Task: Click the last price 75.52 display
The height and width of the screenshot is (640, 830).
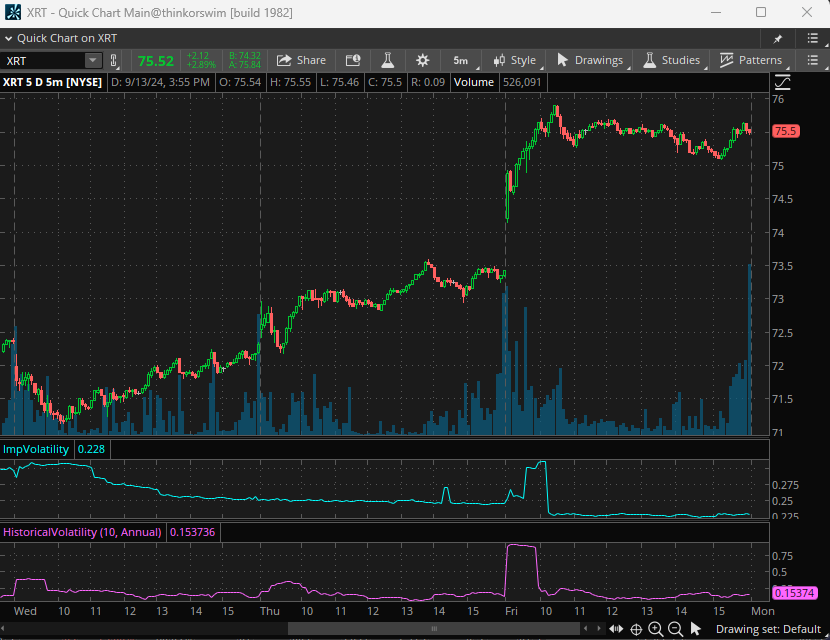Action: point(156,61)
